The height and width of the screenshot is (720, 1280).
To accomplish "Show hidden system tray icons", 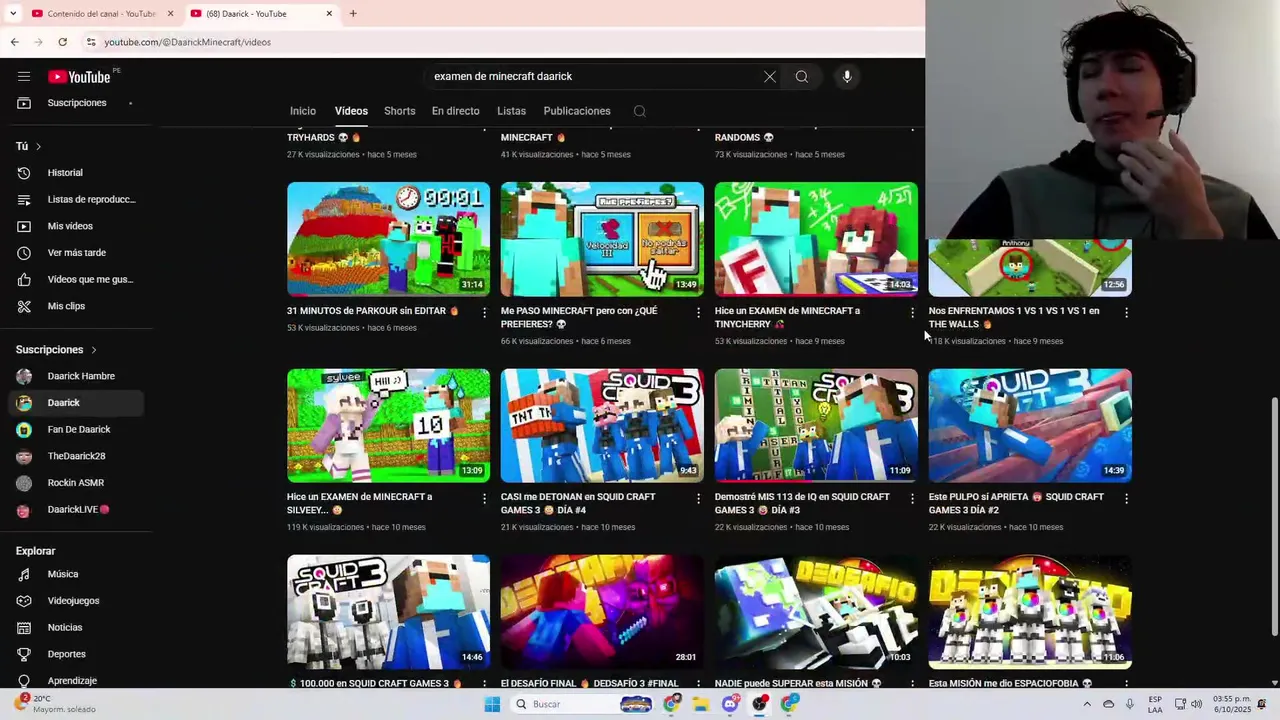I will click(1087, 704).
